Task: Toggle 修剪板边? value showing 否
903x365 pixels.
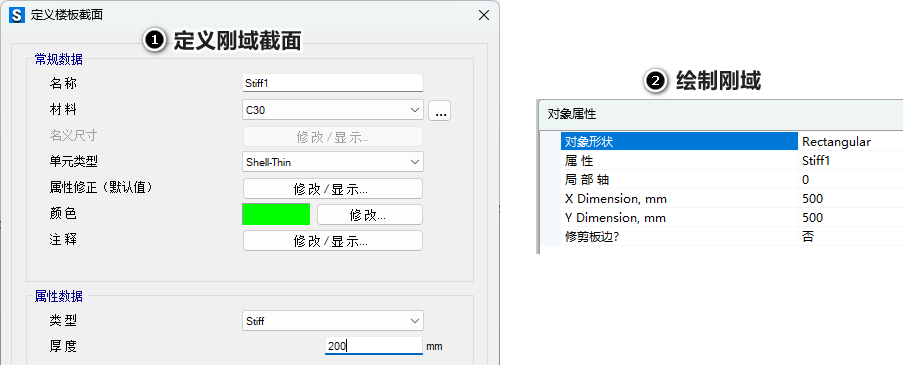Action: (851, 236)
